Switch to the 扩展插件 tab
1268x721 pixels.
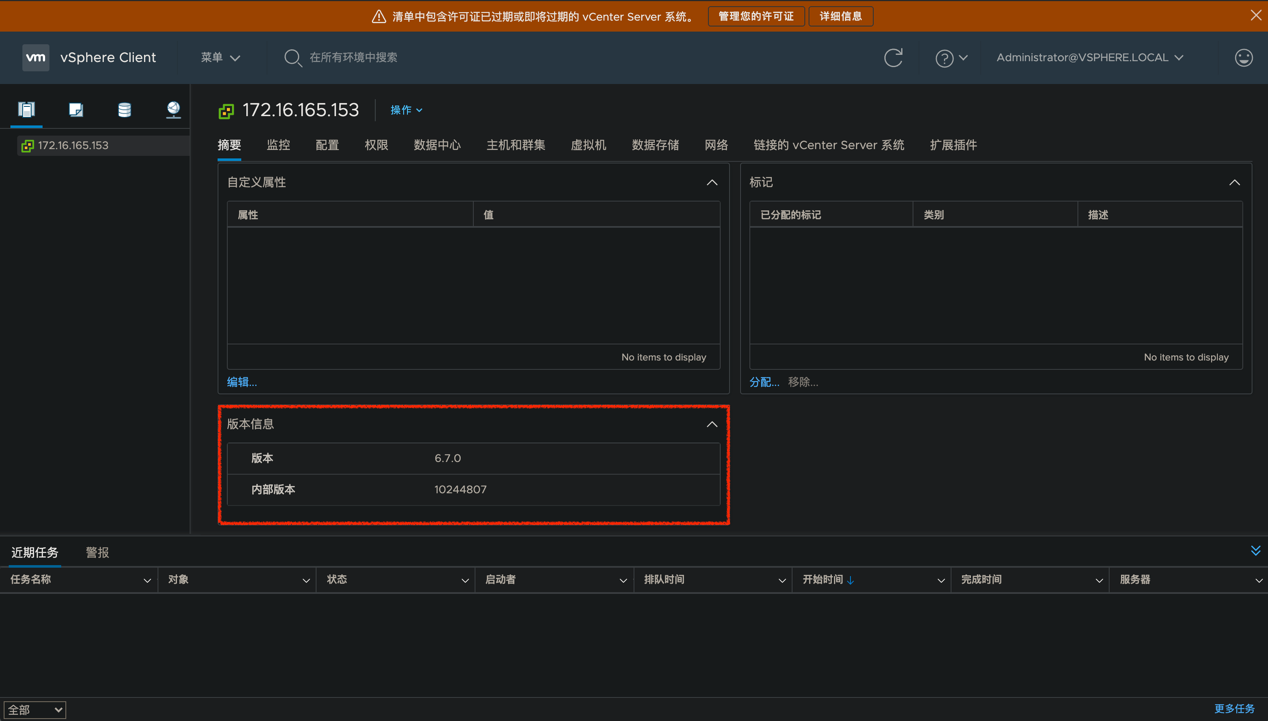[x=953, y=145]
